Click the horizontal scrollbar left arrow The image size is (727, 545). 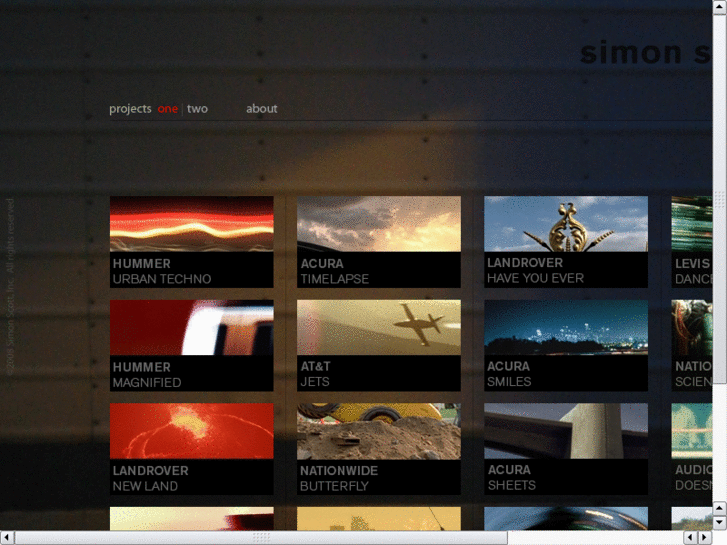tap(7, 538)
